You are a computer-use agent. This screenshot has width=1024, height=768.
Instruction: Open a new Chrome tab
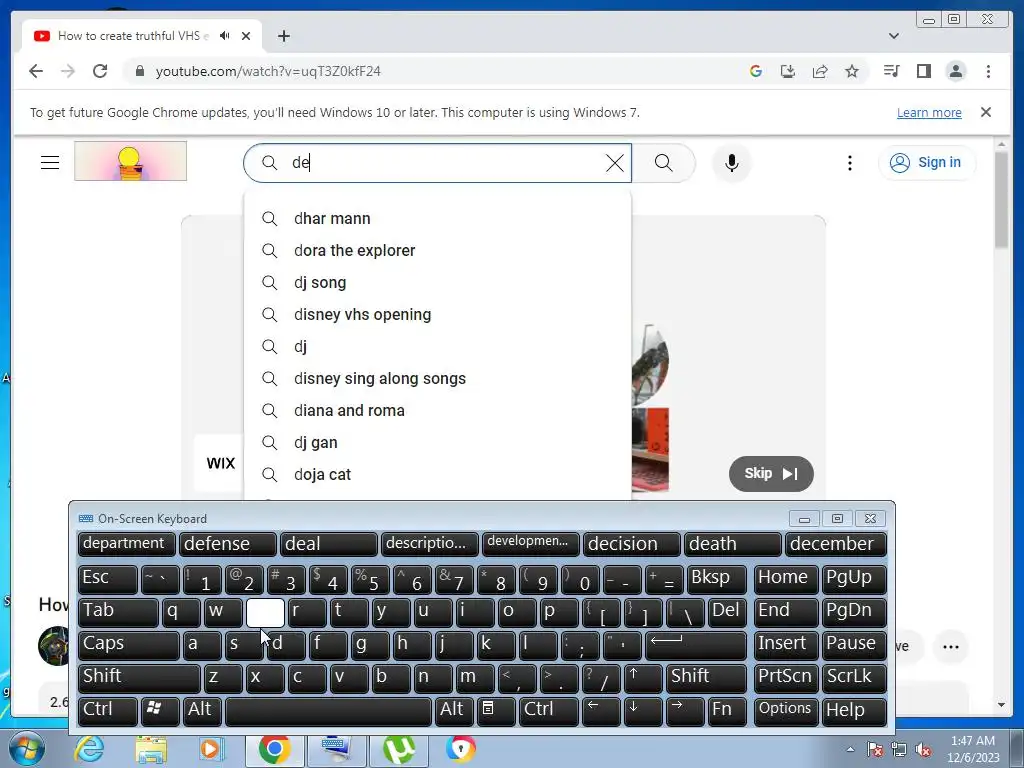click(283, 36)
